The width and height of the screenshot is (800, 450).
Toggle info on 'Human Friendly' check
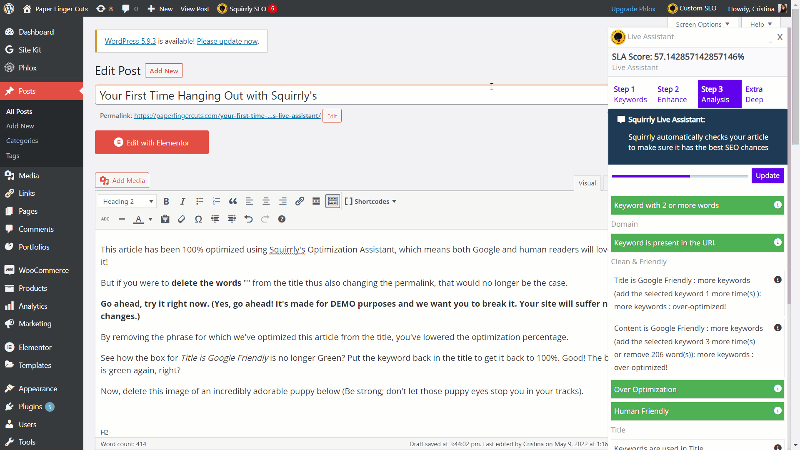click(x=778, y=410)
